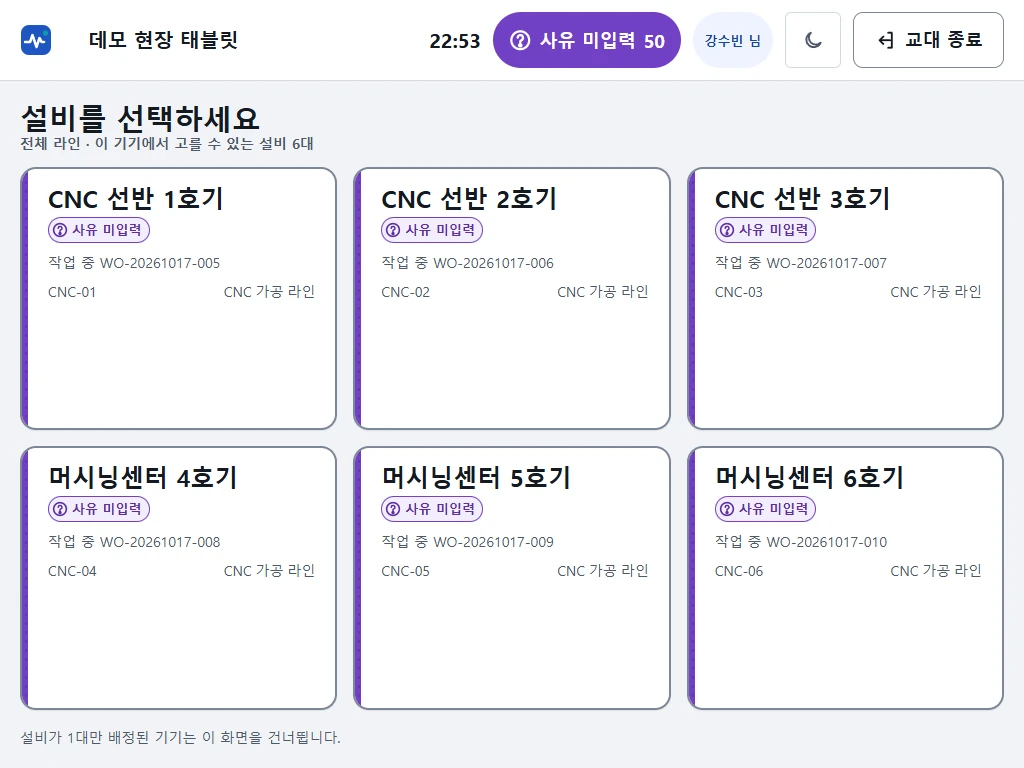This screenshot has width=1024, height=768.
Task: Click work order text WO-20261017-006
Action: tap(494, 263)
